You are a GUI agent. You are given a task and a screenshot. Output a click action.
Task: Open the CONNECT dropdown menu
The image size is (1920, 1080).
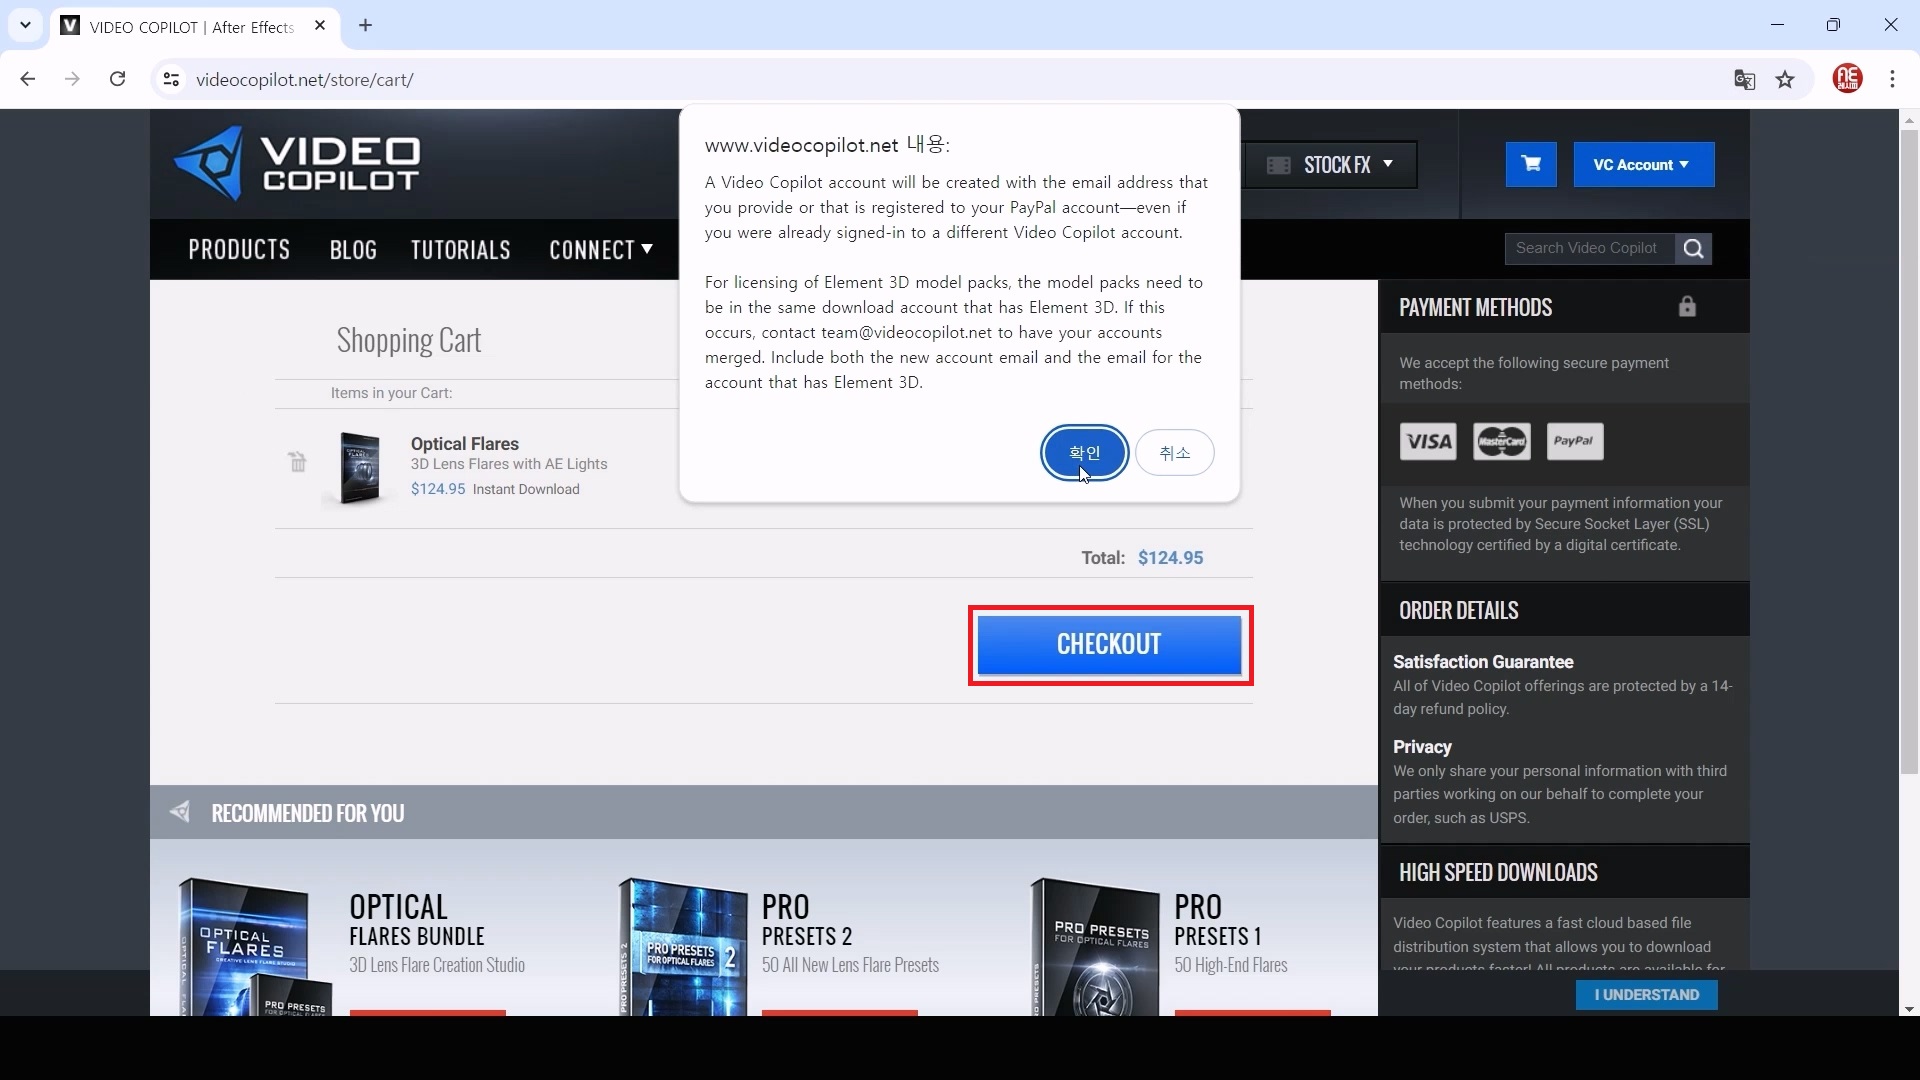click(x=600, y=250)
